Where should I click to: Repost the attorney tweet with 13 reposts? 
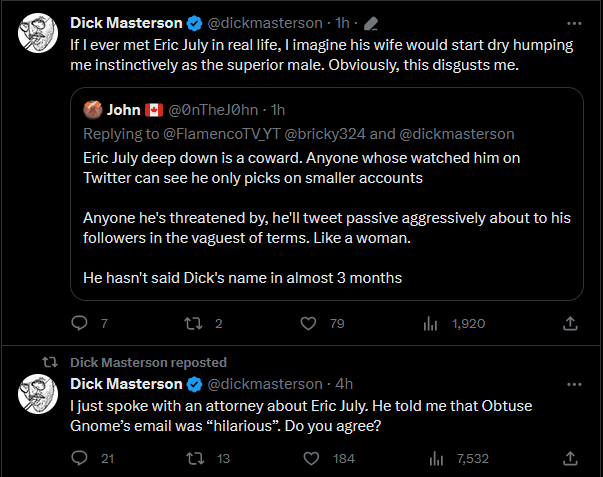[x=194, y=458]
